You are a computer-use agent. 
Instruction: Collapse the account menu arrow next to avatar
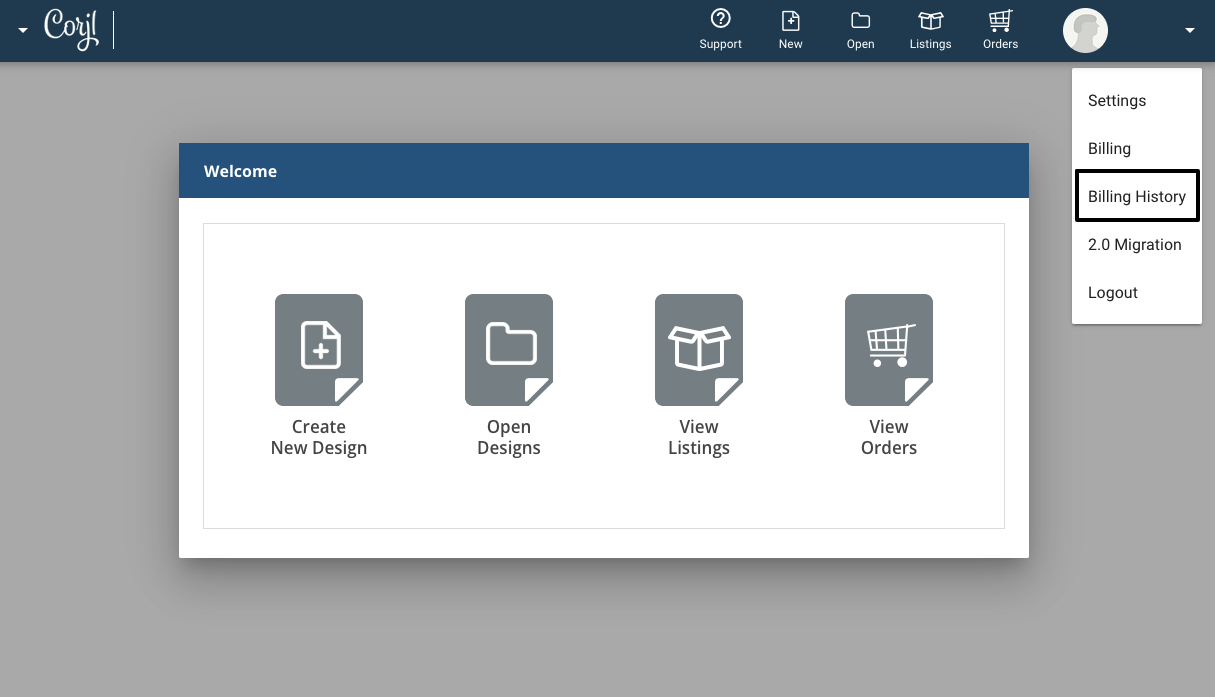coord(1190,31)
